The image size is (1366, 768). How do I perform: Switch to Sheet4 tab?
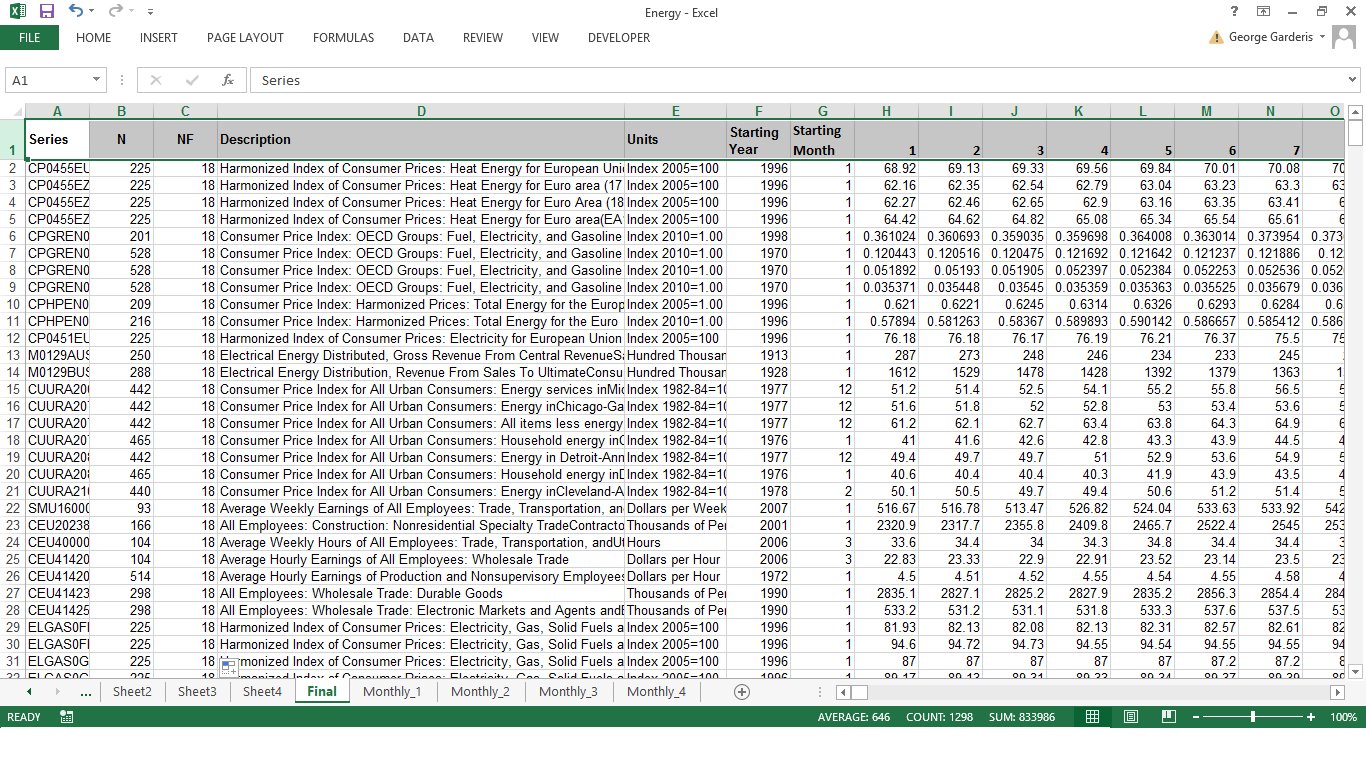click(262, 692)
